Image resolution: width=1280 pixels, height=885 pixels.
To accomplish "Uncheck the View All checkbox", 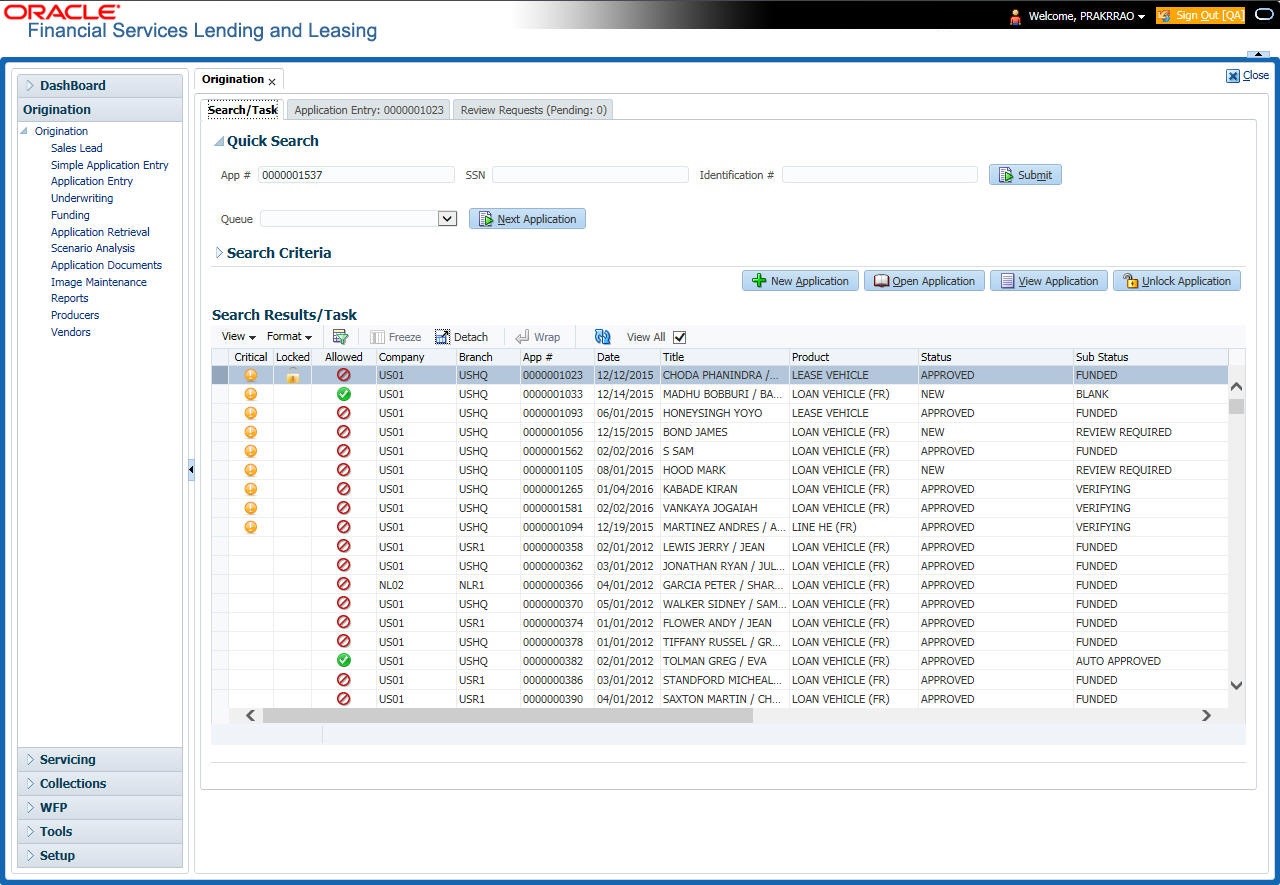I will (680, 337).
